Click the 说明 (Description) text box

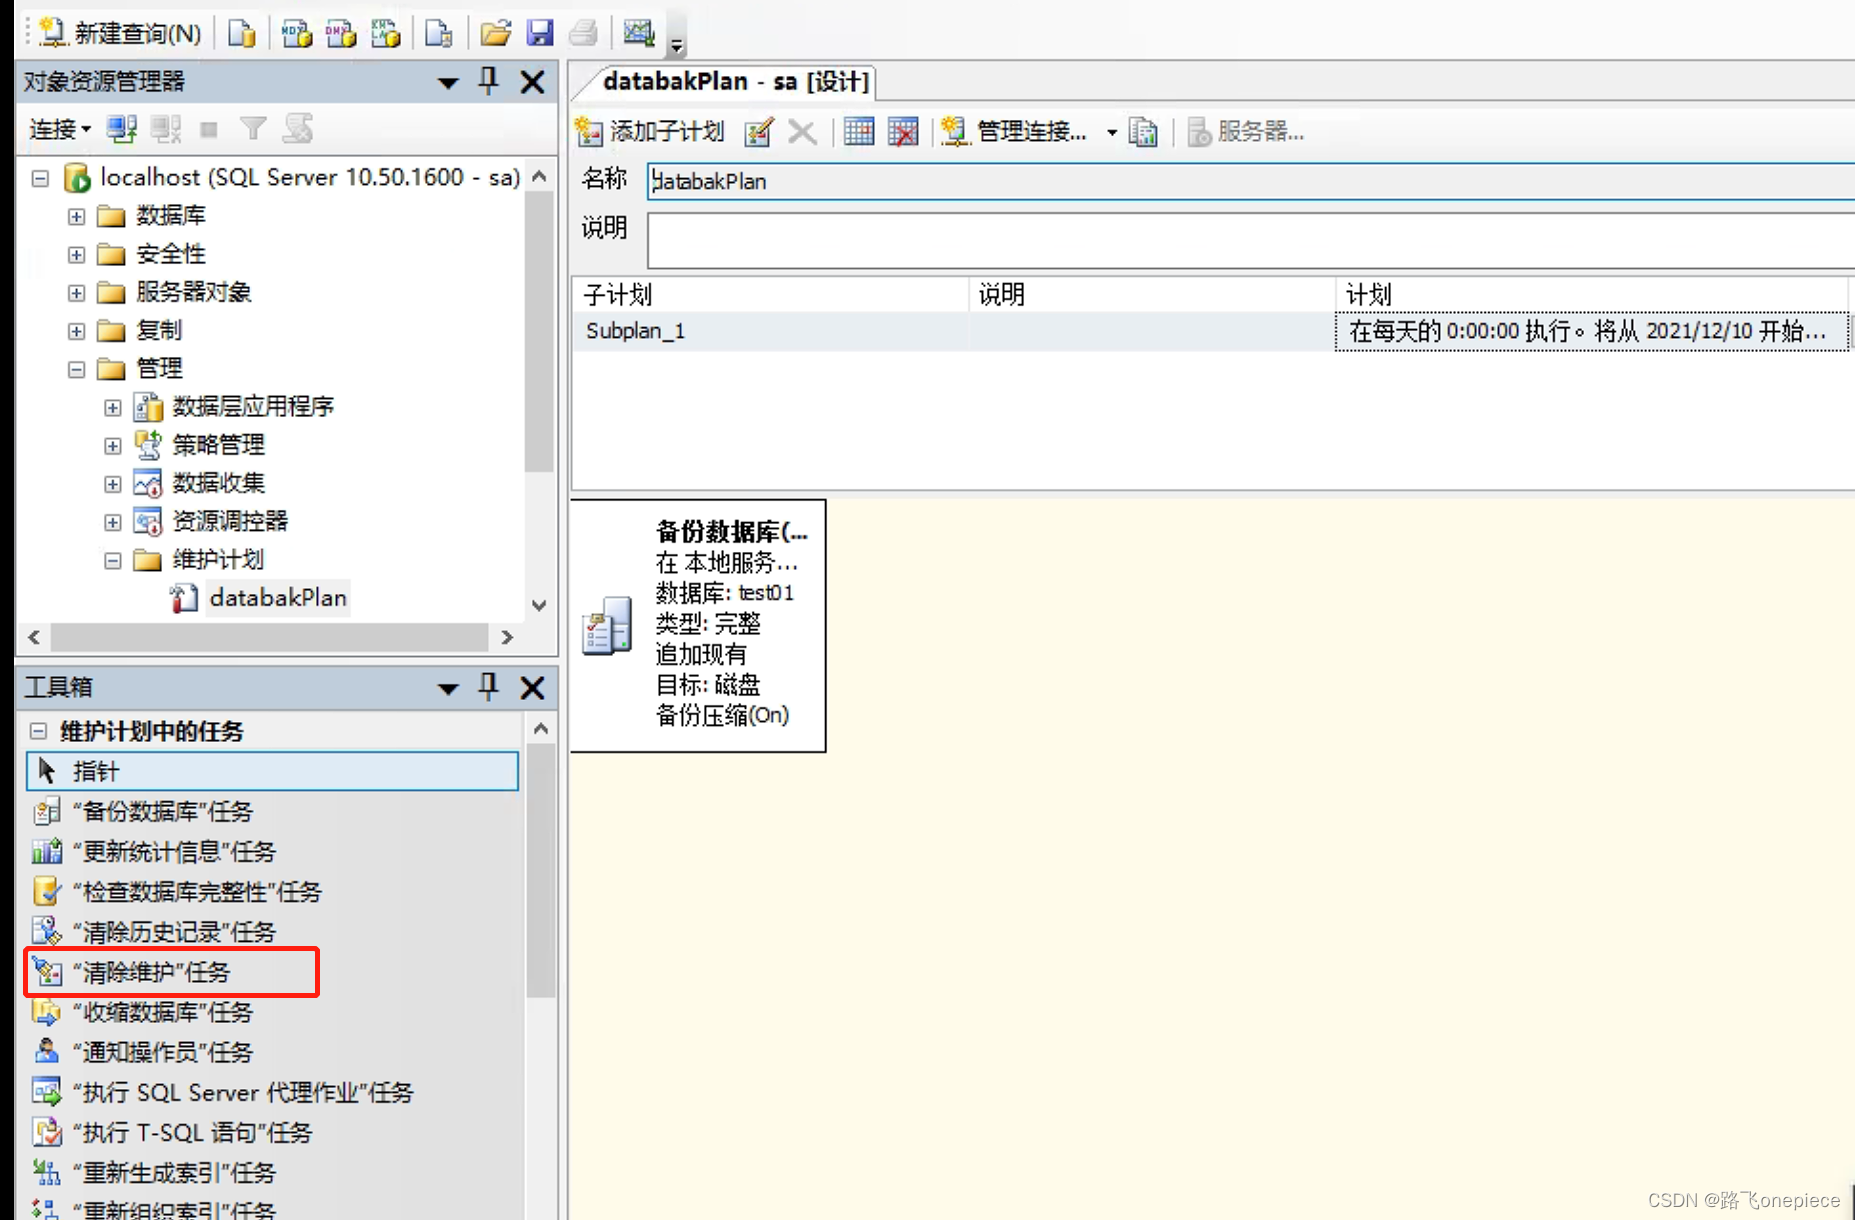click(x=1250, y=240)
